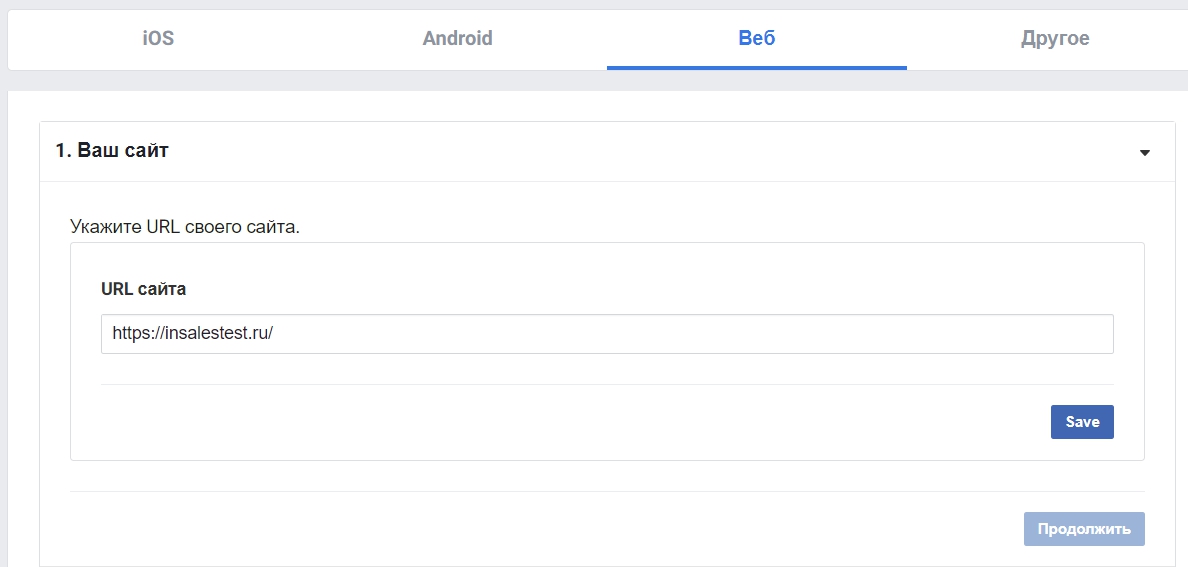Click the number '1.' in the section header
This screenshot has height=567, width=1188.
click(64, 151)
